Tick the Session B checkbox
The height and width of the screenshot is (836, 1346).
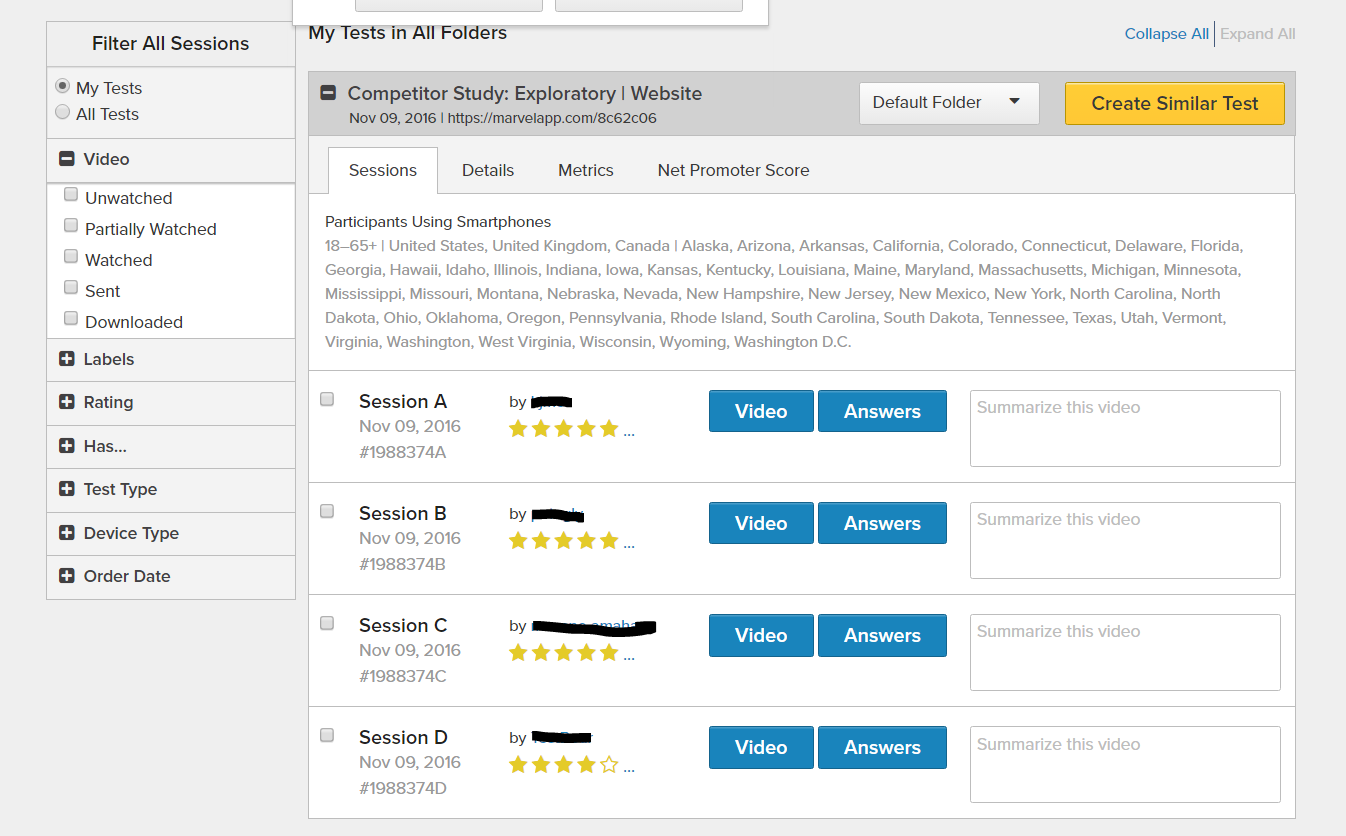tap(327, 511)
